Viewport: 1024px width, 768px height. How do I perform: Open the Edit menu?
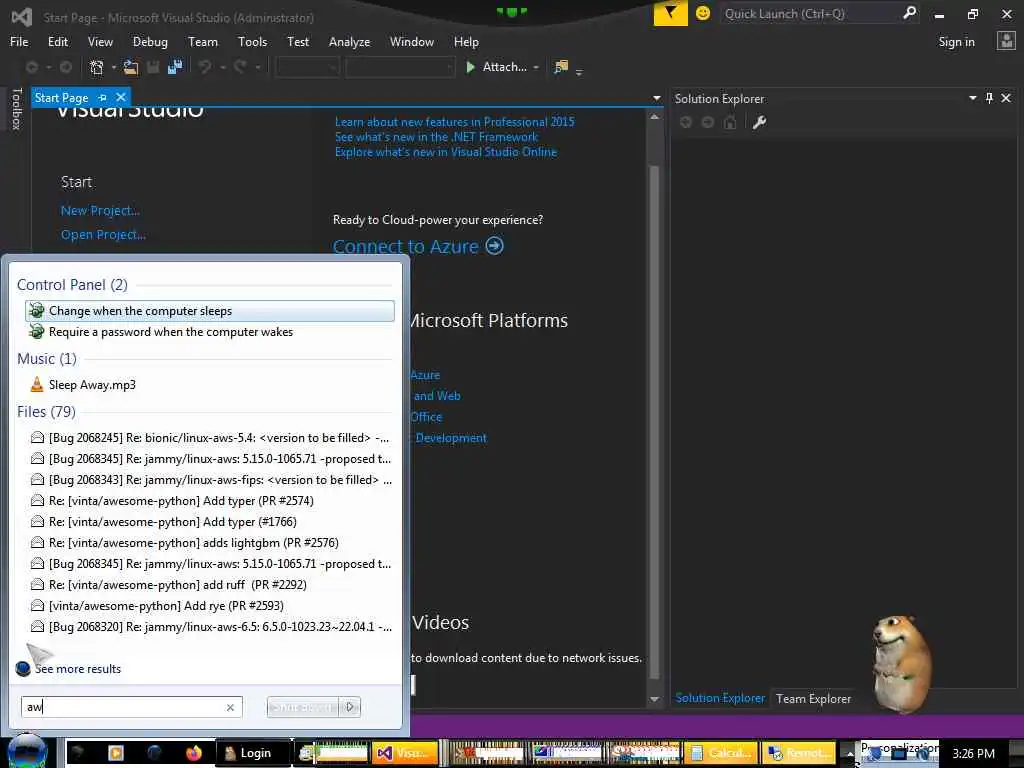tap(57, 42)
